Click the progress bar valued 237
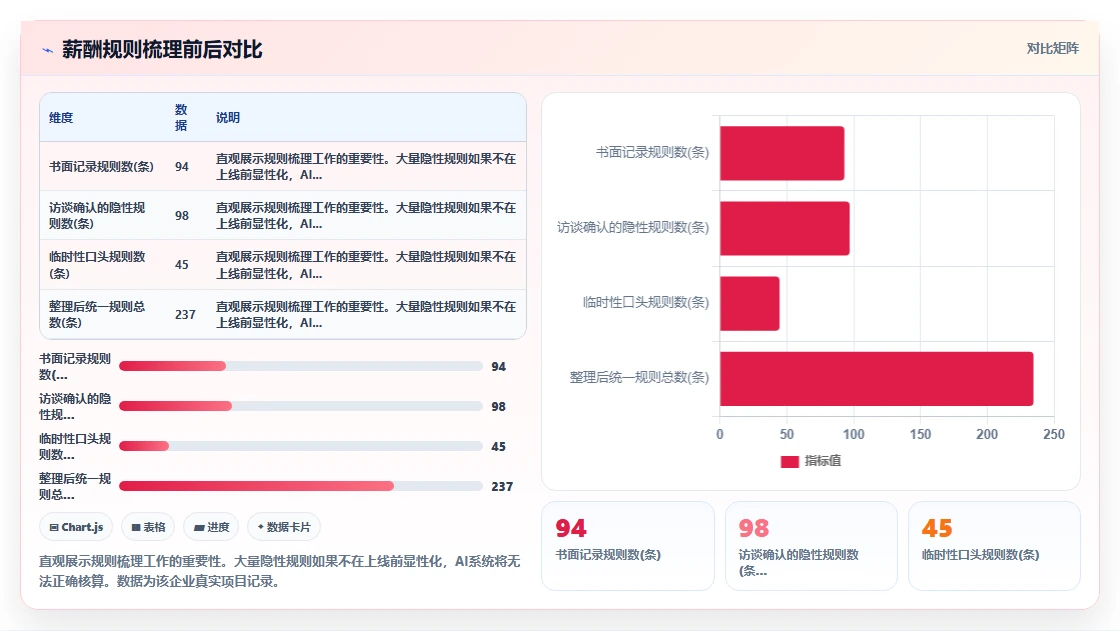The image size is (1120, 631). (301, 487)
